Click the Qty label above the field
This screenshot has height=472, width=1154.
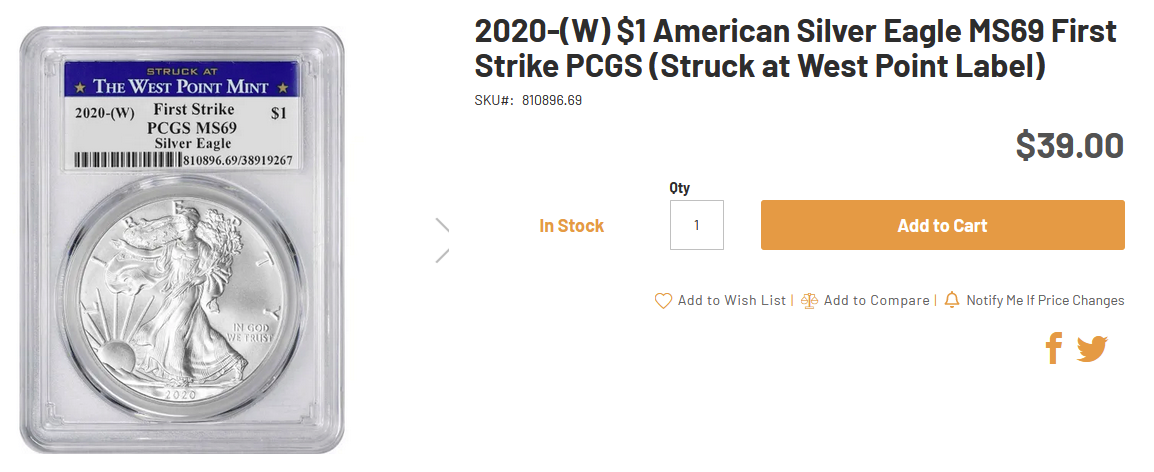[x=679, y=188]
